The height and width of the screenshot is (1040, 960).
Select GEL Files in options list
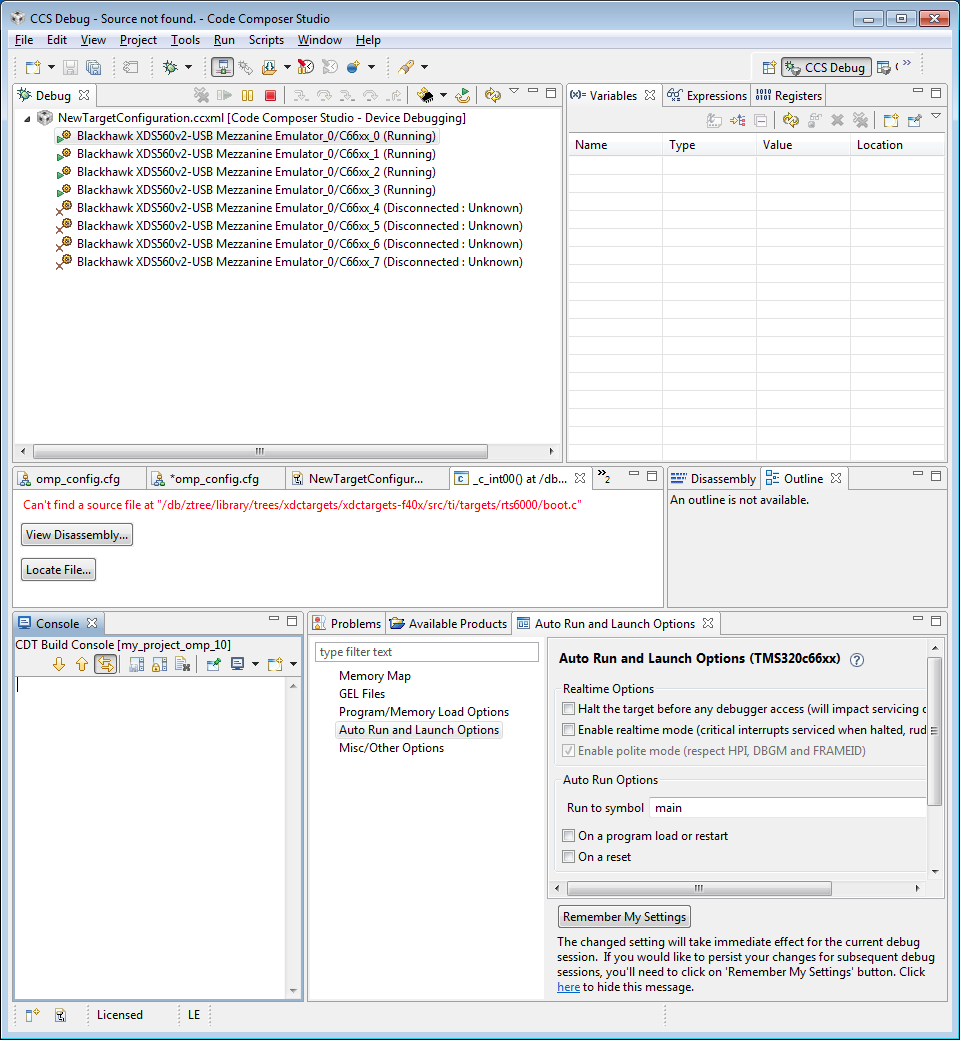(x=362, y=694)
